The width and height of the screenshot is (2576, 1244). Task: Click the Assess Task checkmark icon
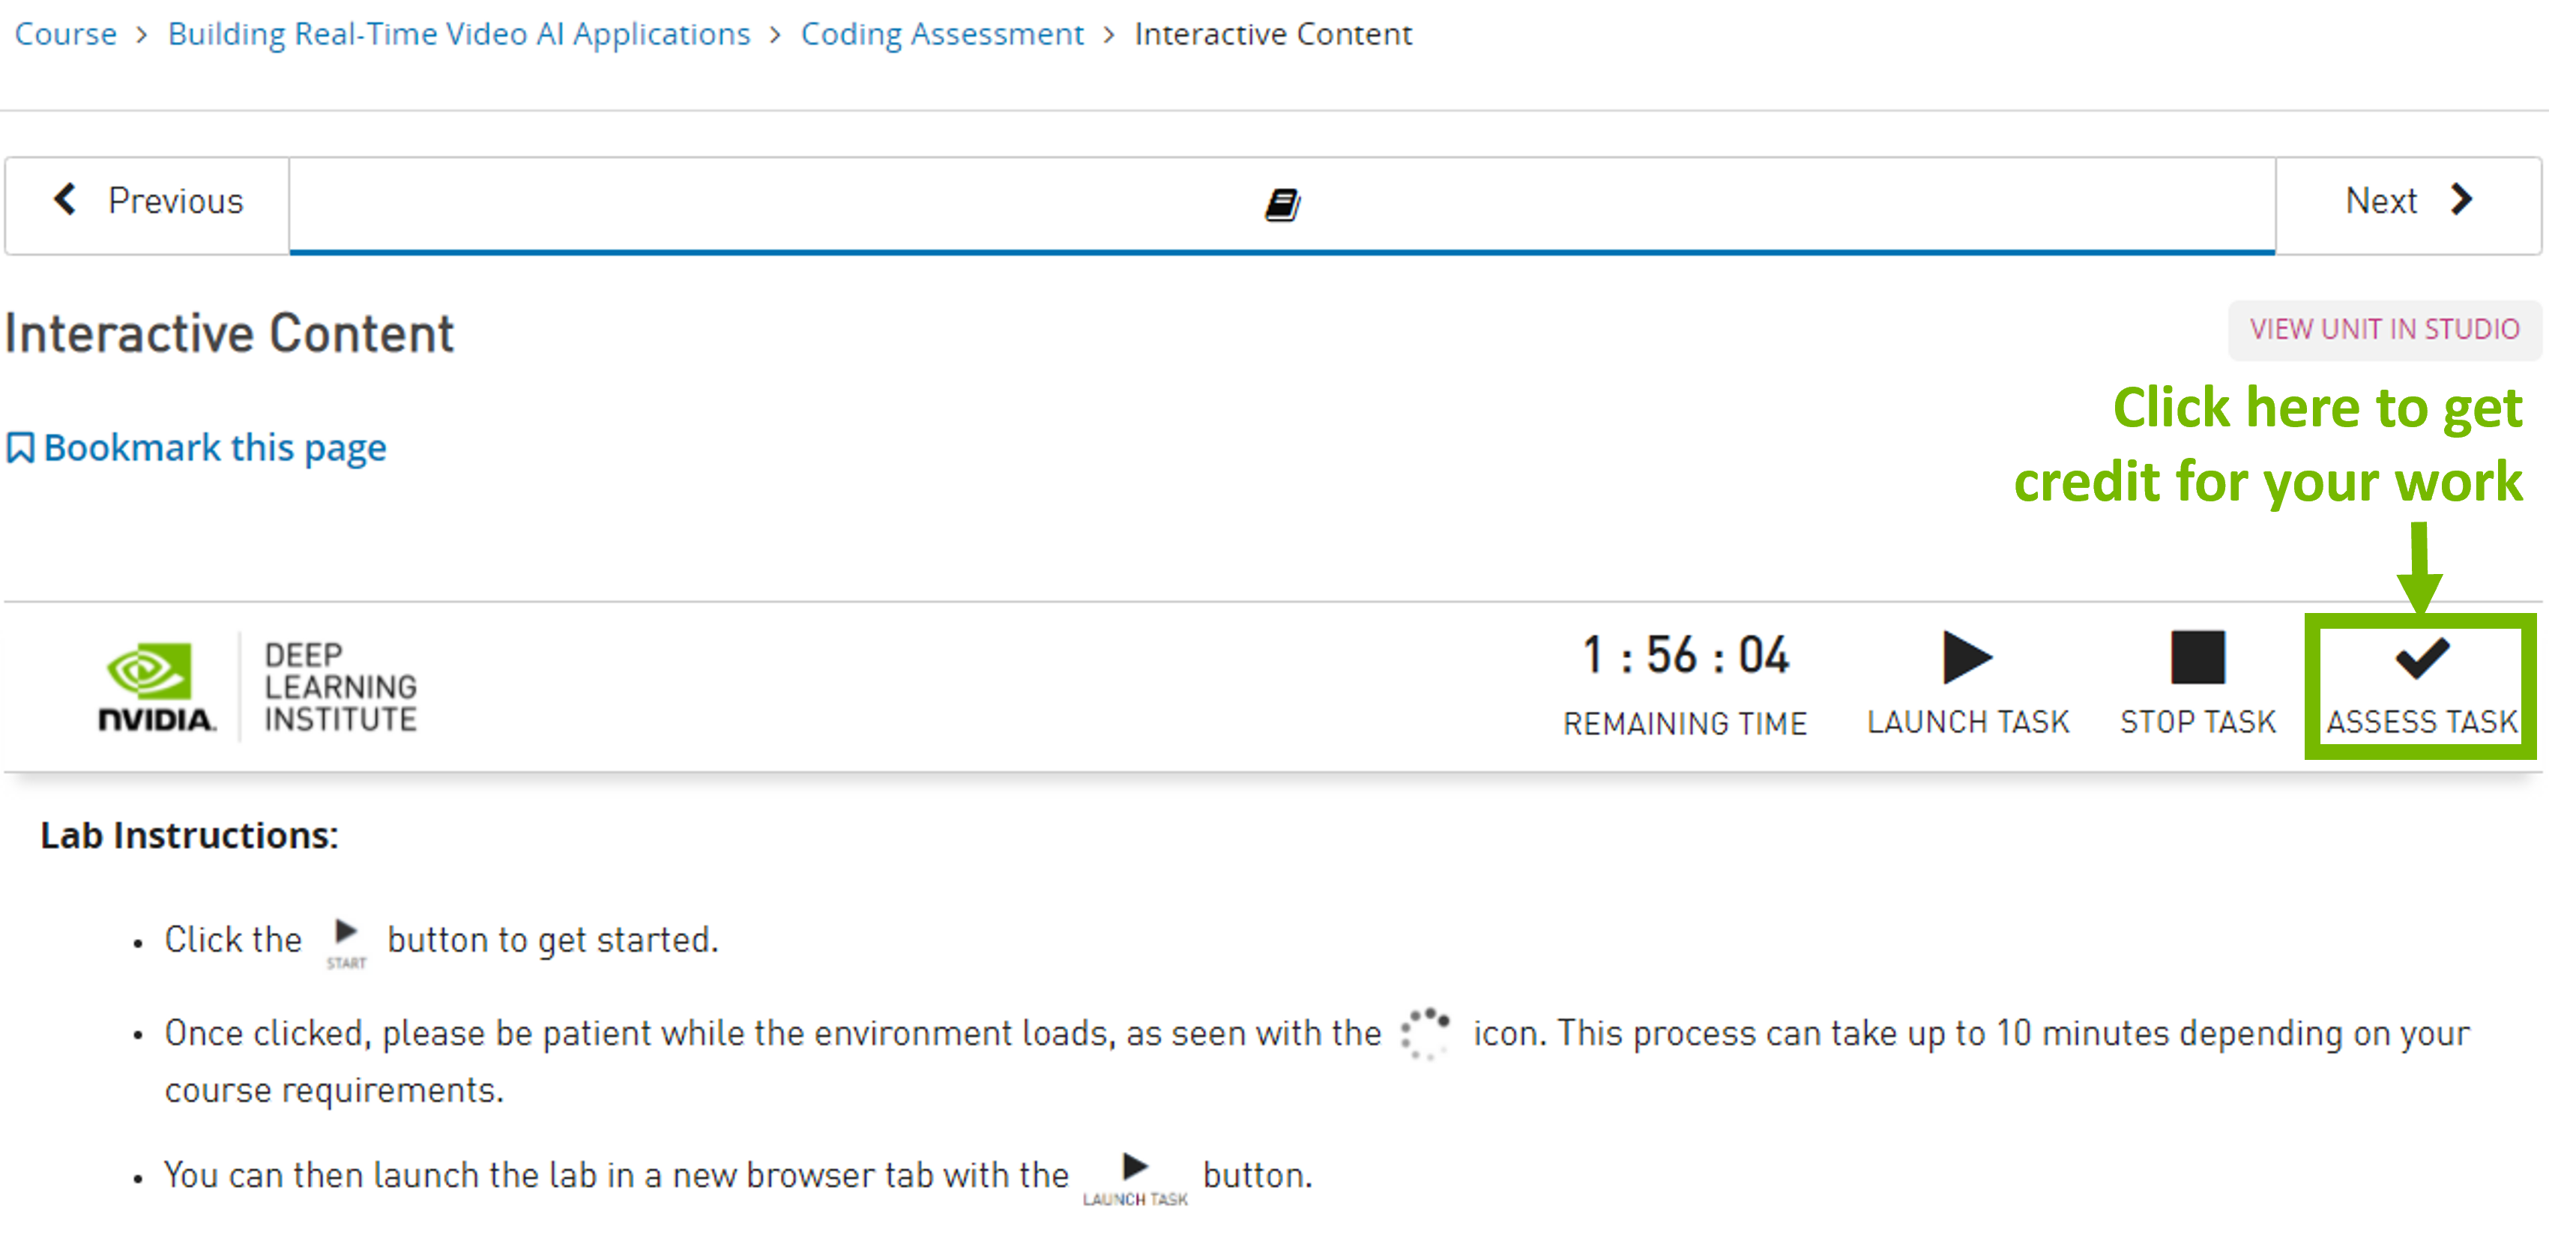click(x=2421, y=658)
